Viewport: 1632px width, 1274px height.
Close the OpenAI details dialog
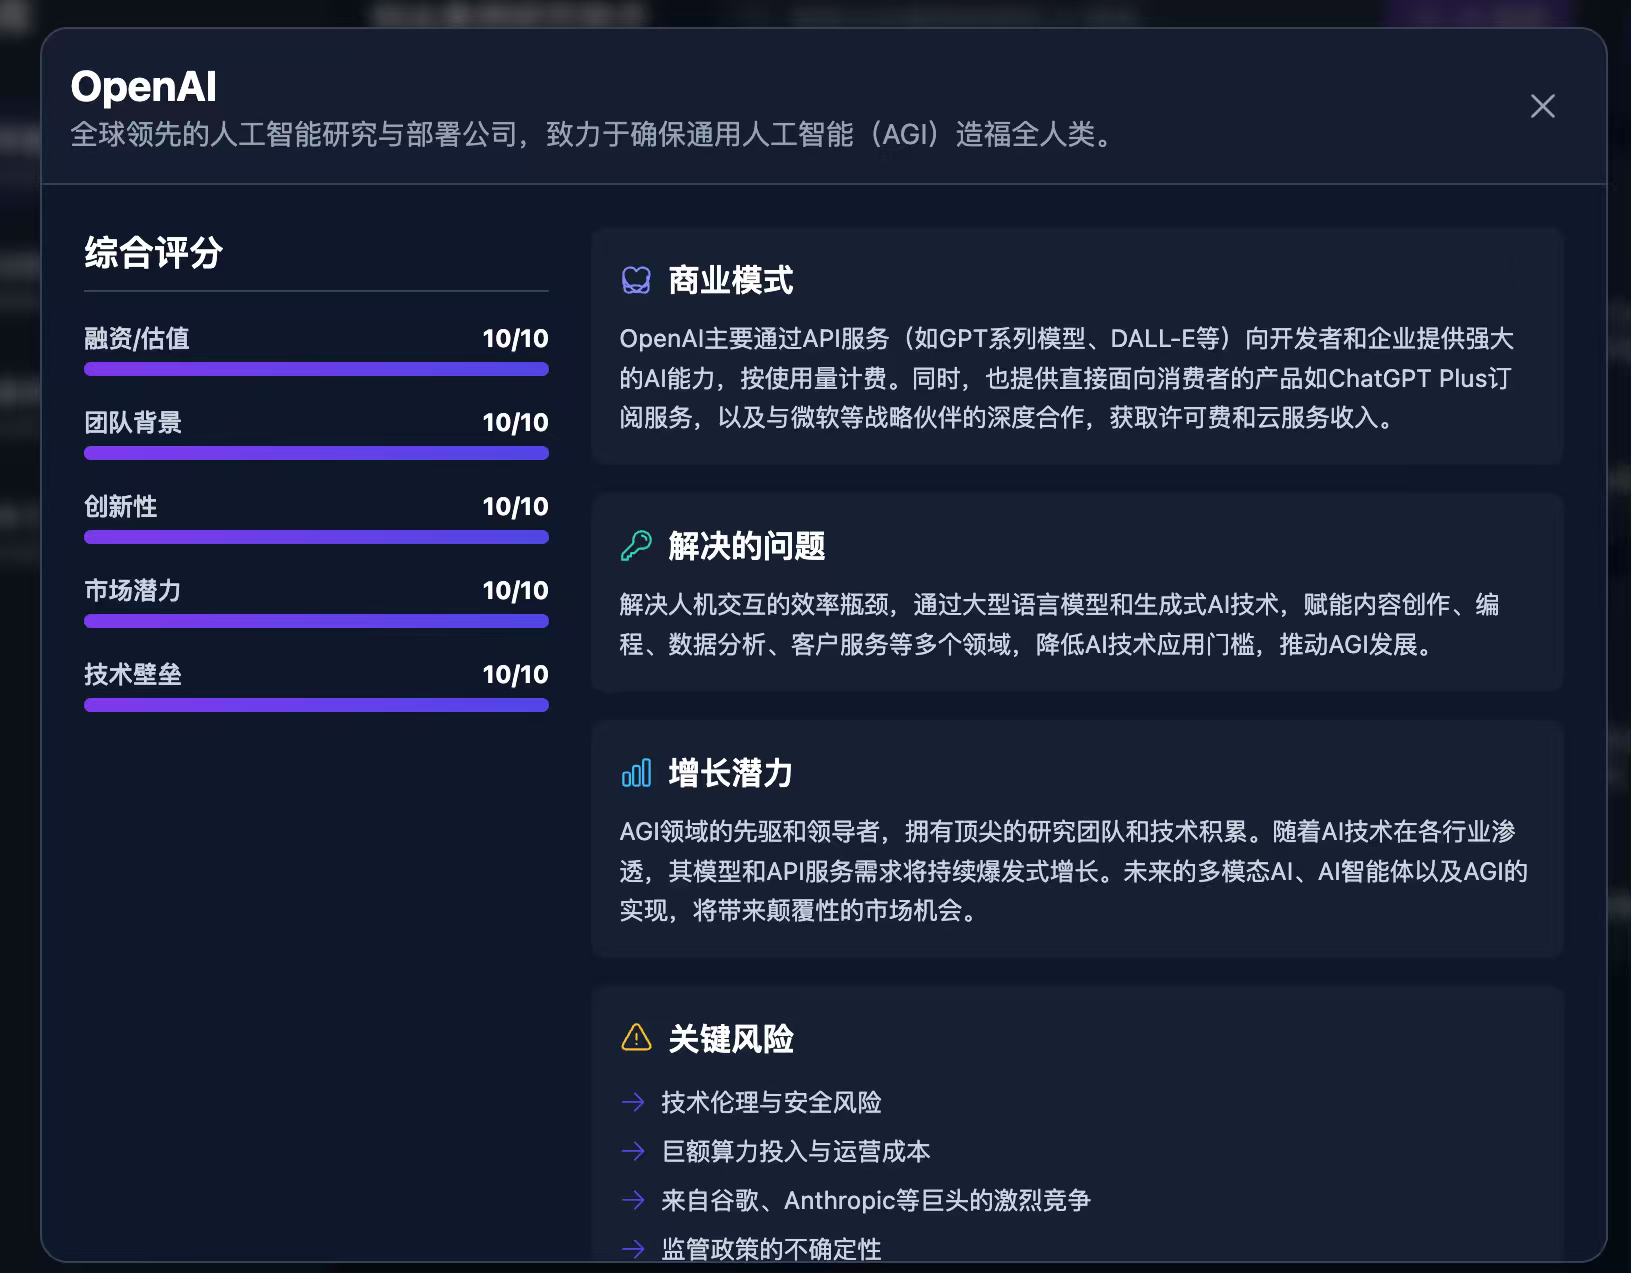[1542, 106]
